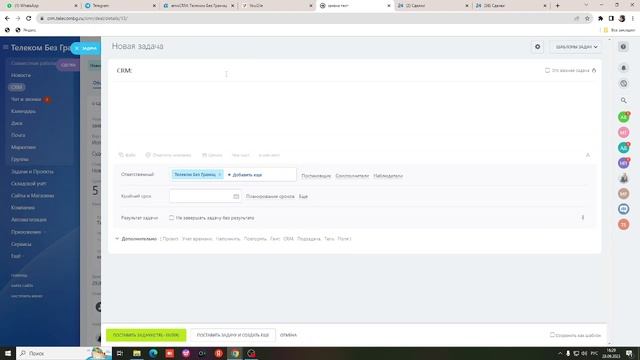The image size is (640, 360).
Task: Click Поставить задачу и создать еще
Action: (x=233, y=335)
